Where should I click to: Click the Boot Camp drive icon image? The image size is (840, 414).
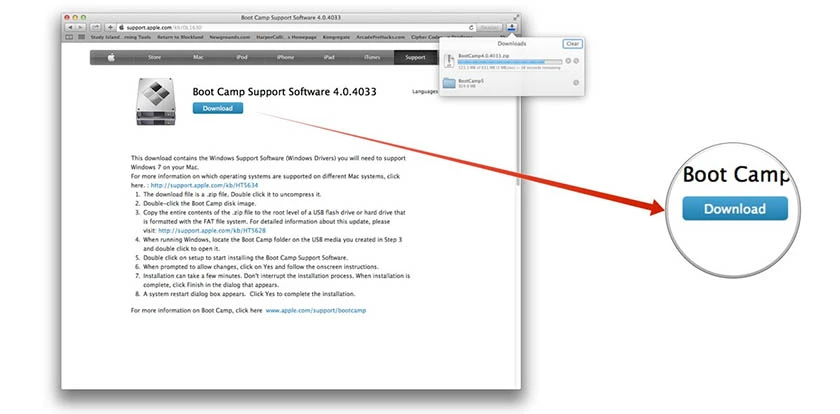(x=156, y=101)
